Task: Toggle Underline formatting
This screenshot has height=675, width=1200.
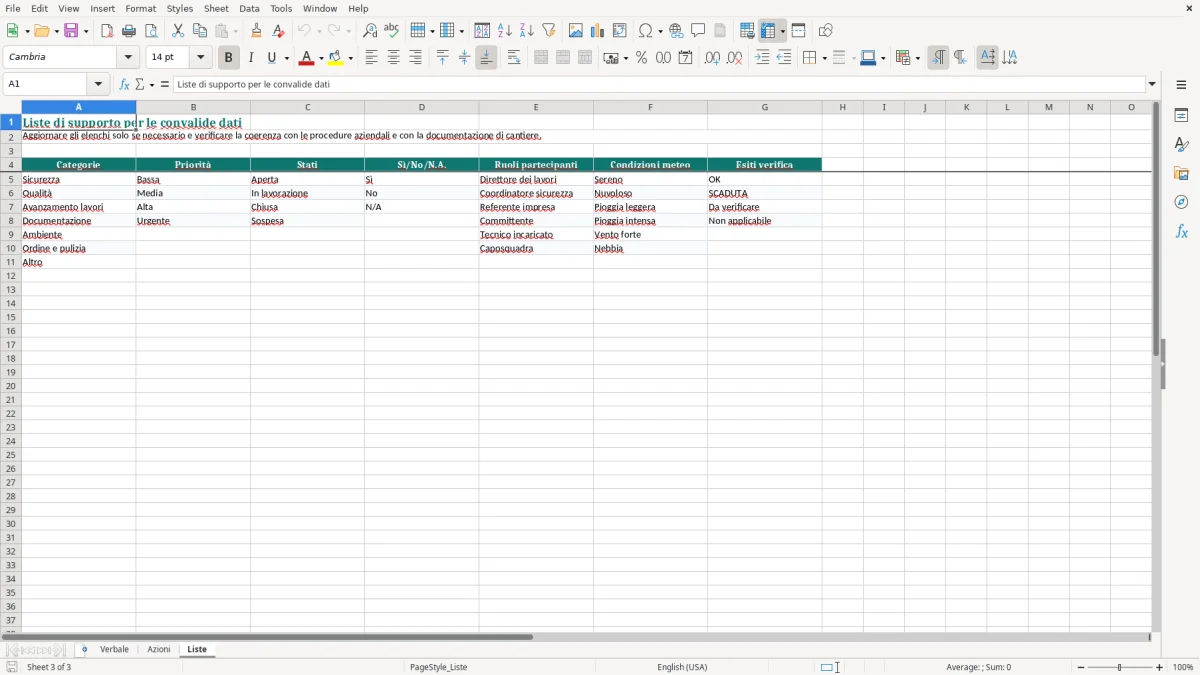Action: click(x=271, y=58)
